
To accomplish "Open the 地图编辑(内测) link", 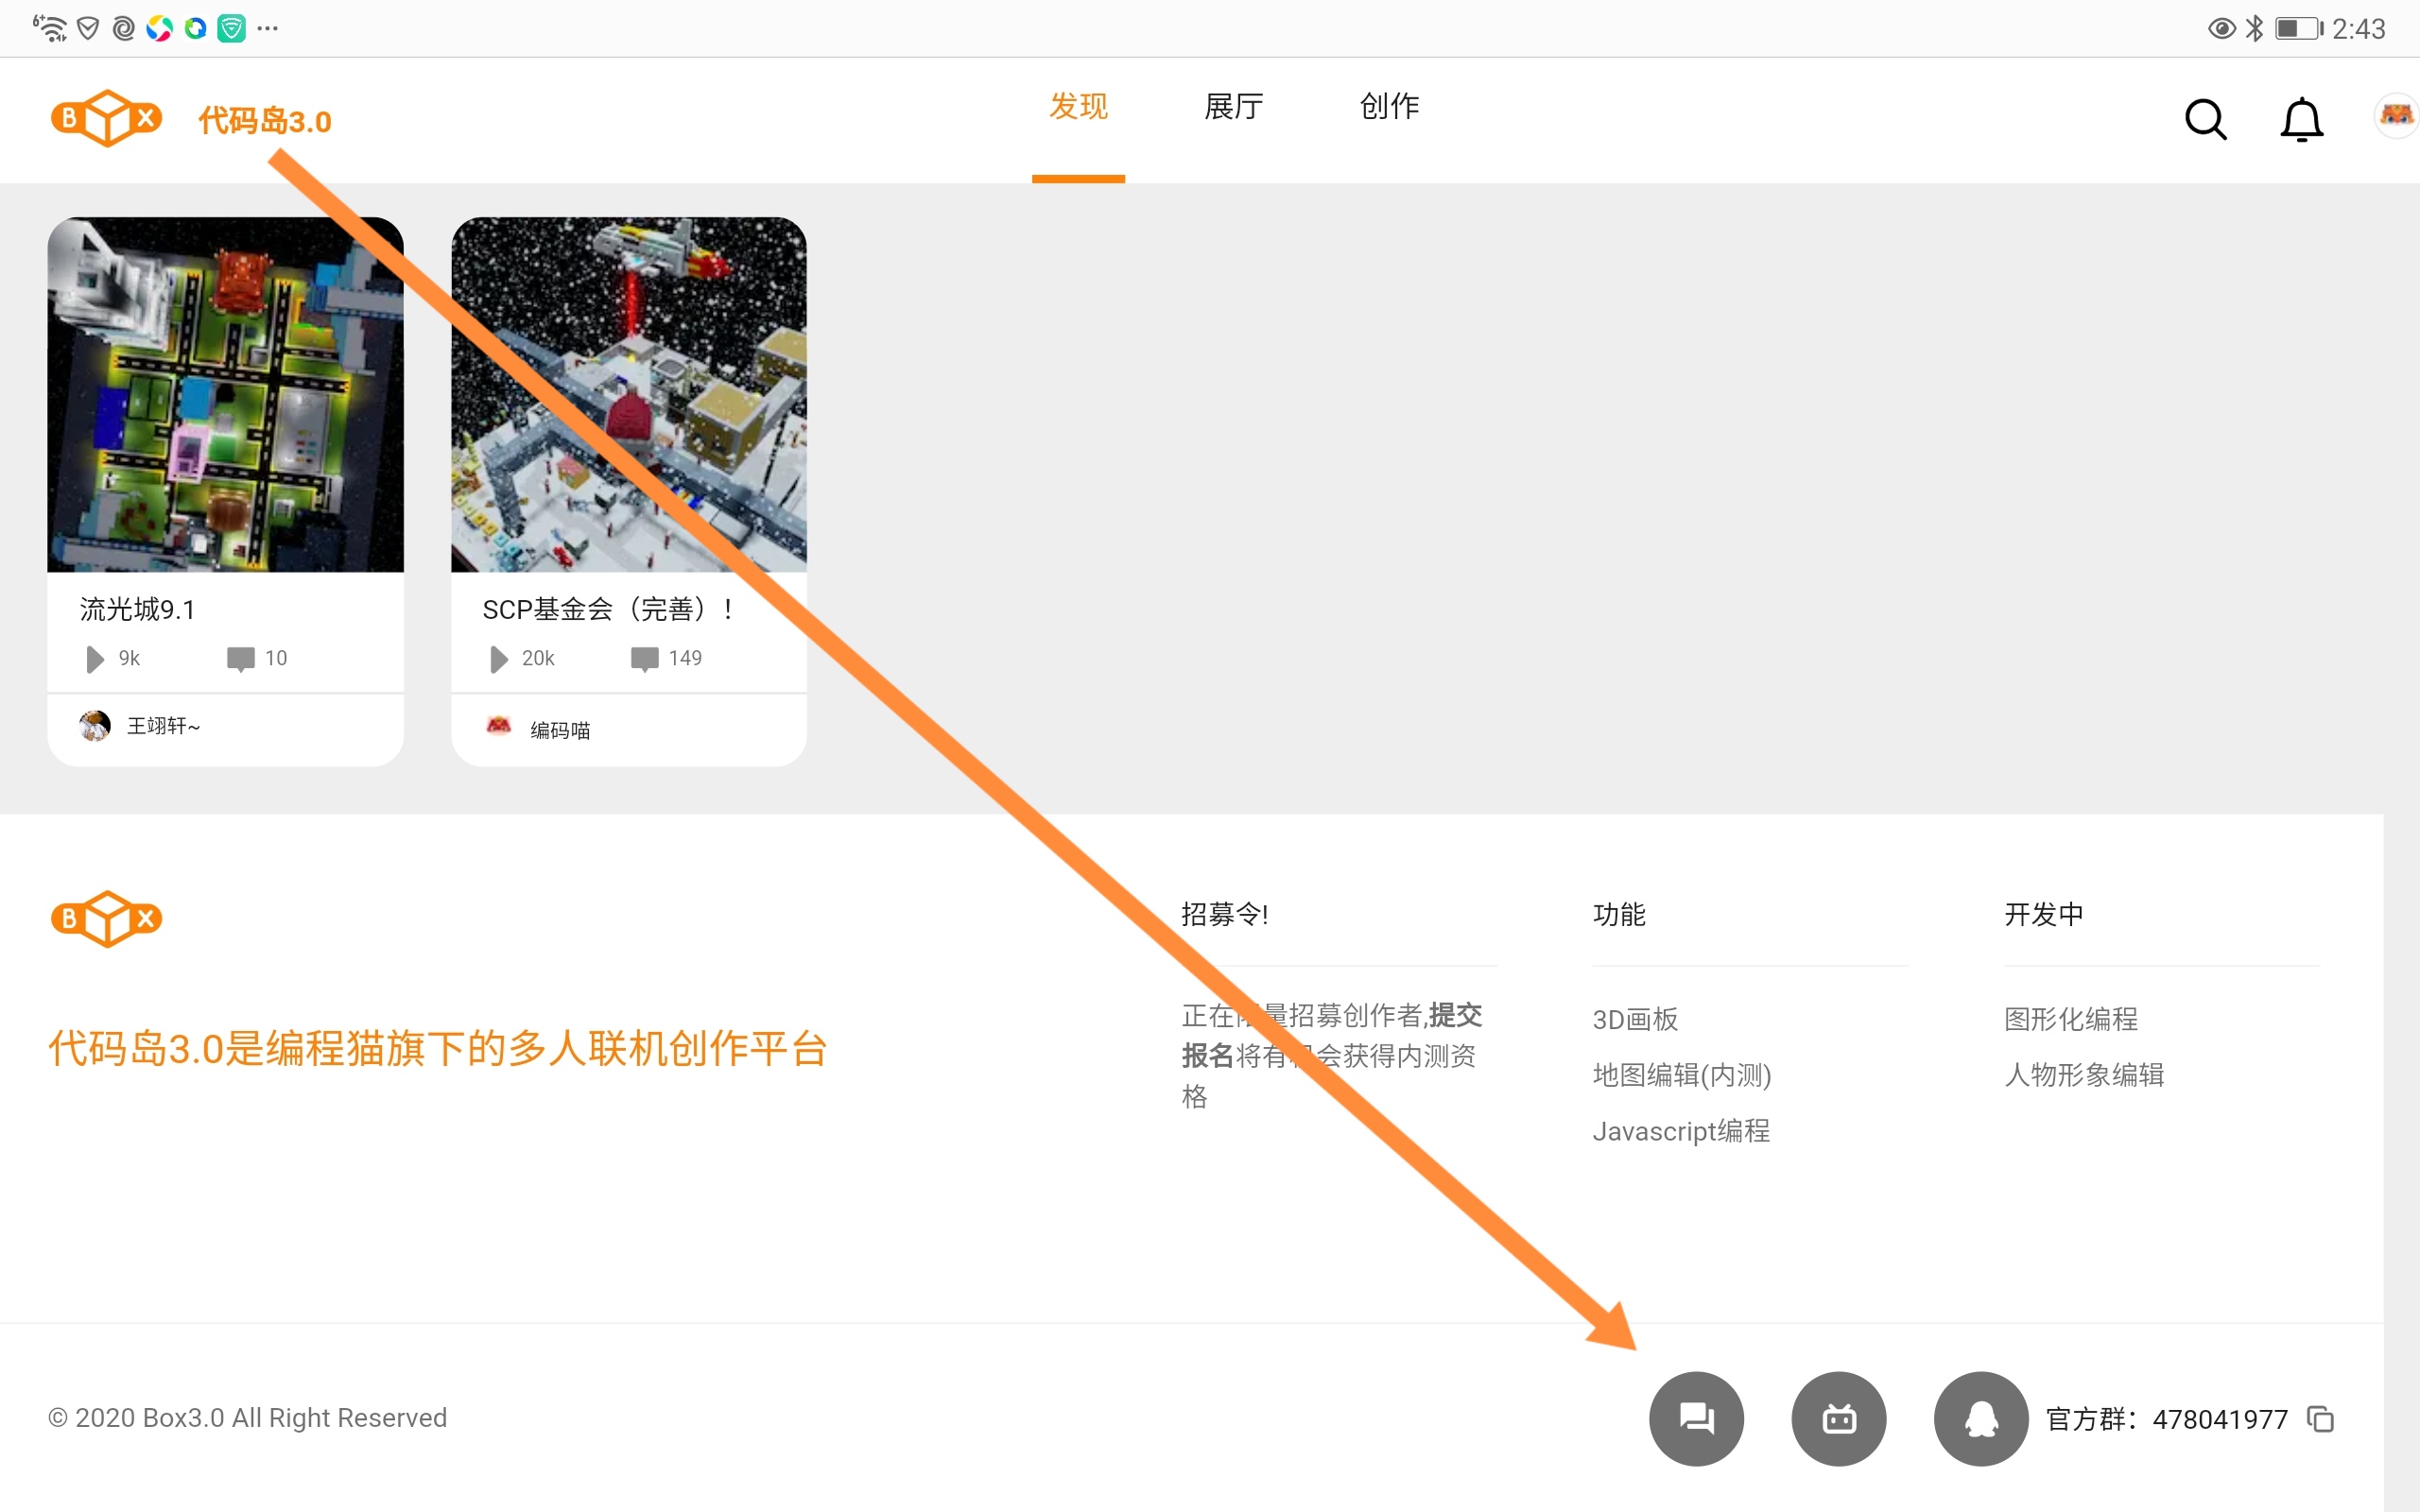I will tap(1682, 1075).
